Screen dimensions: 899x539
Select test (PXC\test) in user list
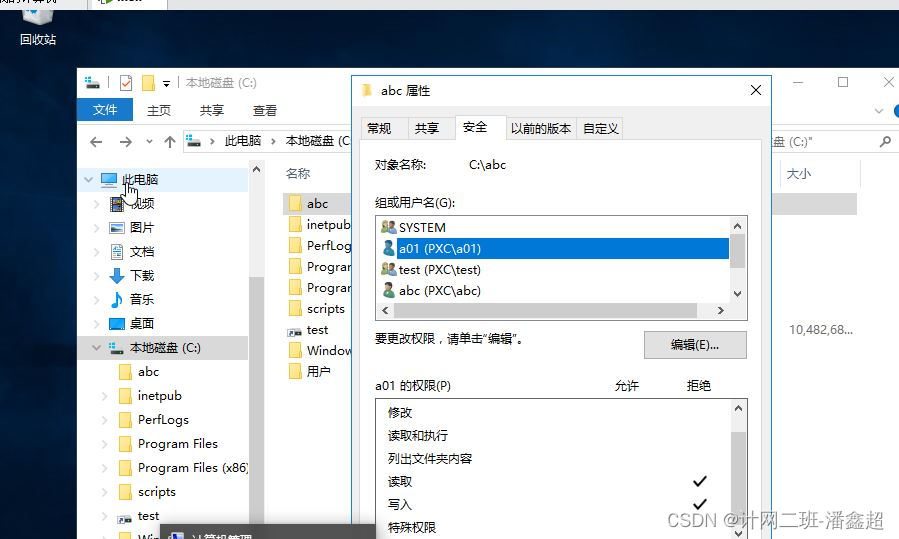pyautogui.click(x=440, y=270)
